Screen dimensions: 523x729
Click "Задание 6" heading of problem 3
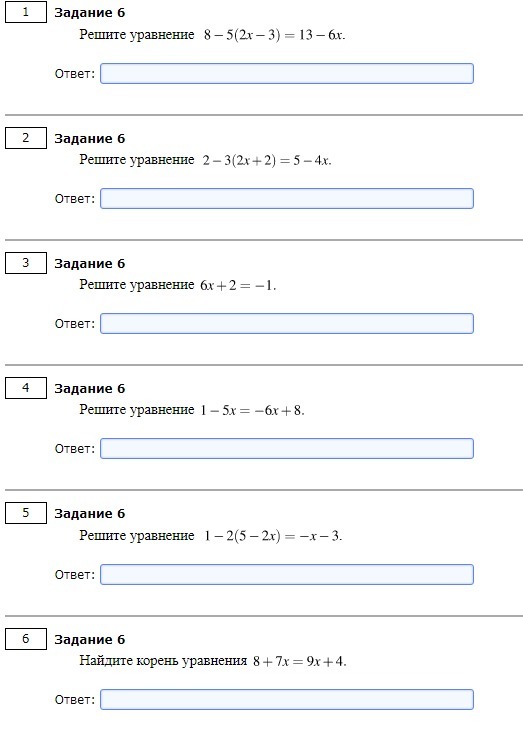point(90,264)
